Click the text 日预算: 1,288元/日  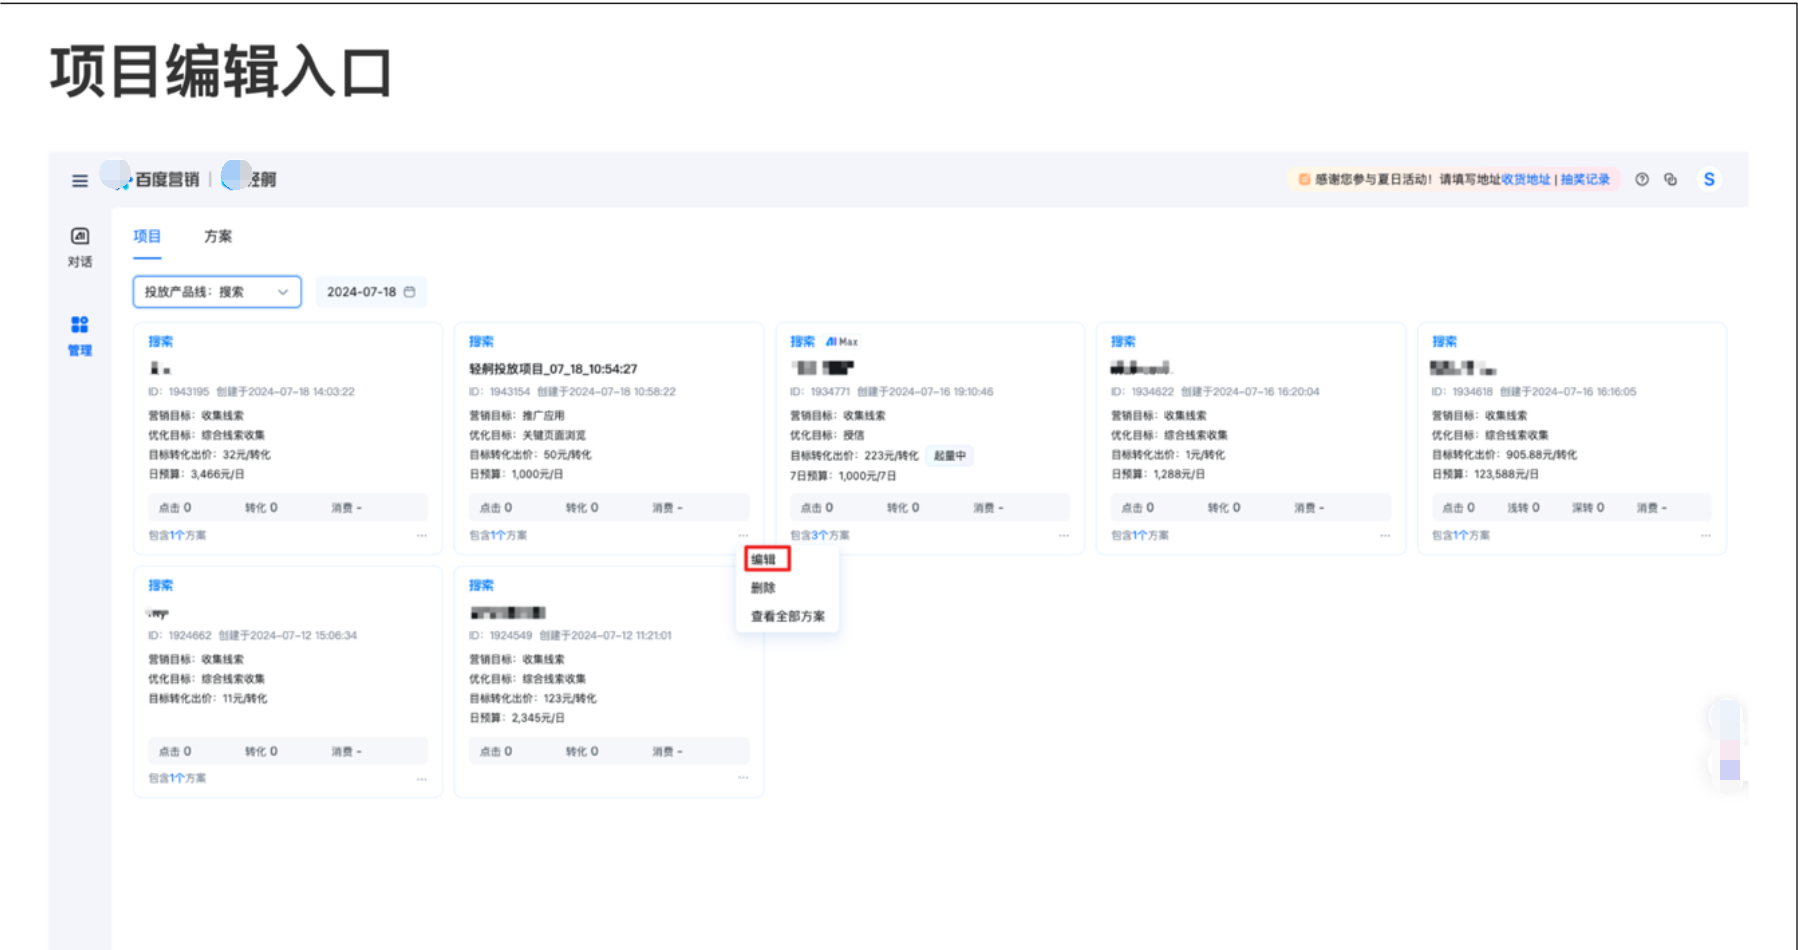(x=1158, y=474)
